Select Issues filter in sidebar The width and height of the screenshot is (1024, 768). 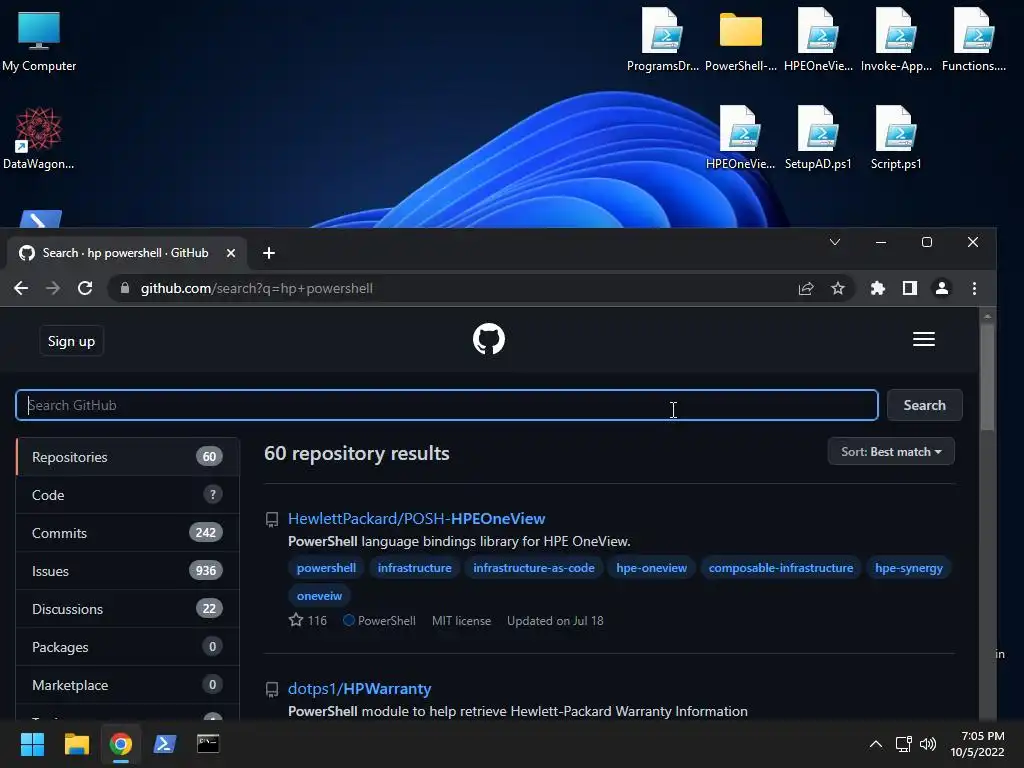pyautogui.click(x=127, y=571)
